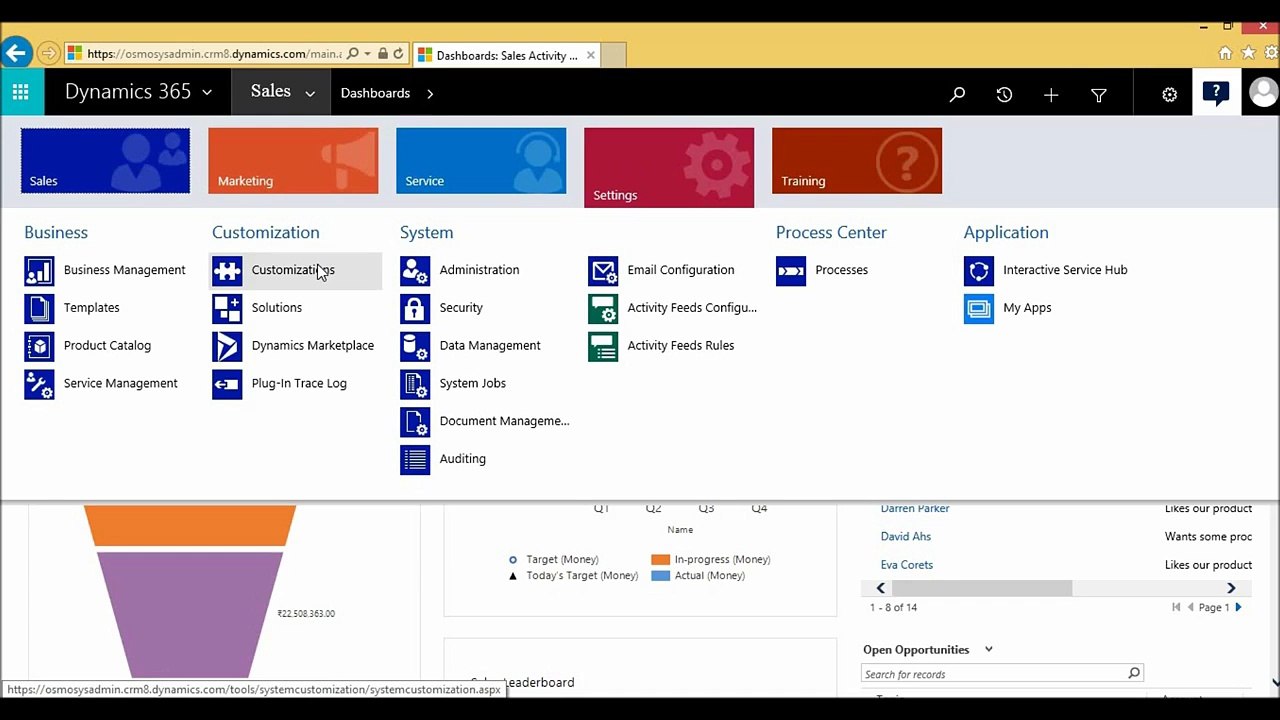Click the horizontal scrollbar under the leads list
This screenshot has width=1280, height=720.
[x=982, y=588]
